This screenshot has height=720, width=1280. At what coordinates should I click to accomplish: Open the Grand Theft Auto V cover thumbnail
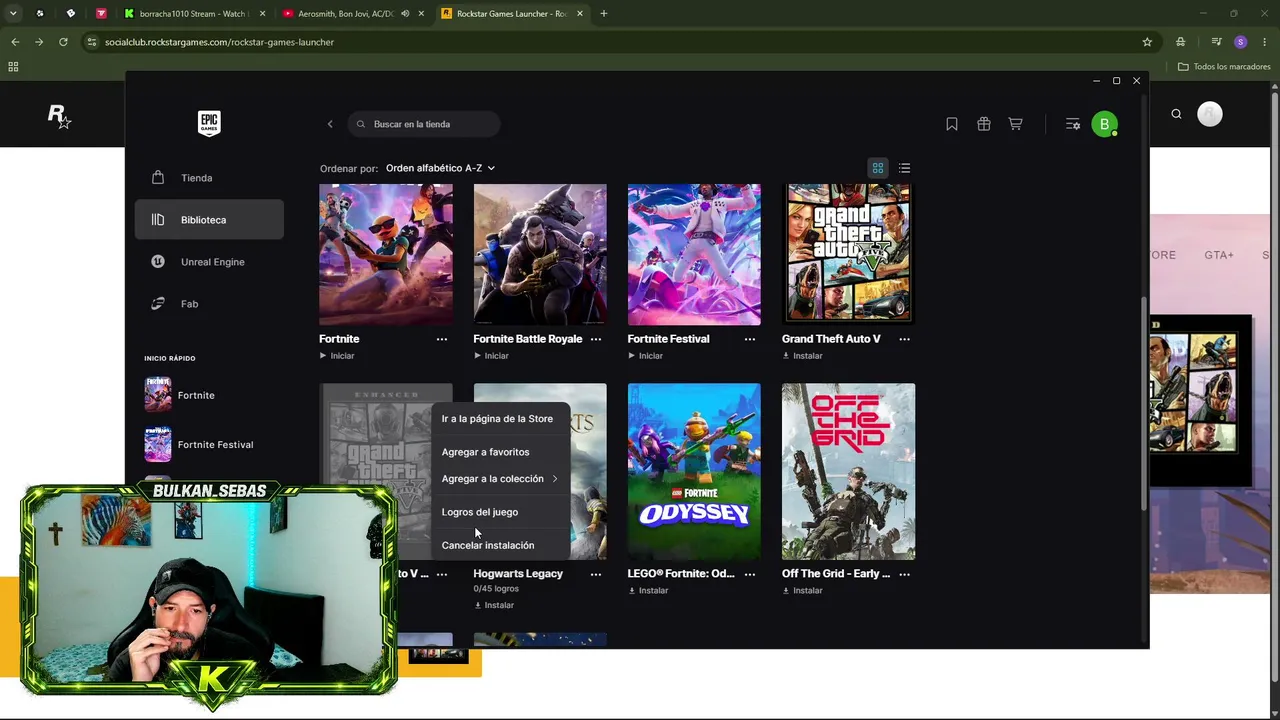click(x=848, y=254)
